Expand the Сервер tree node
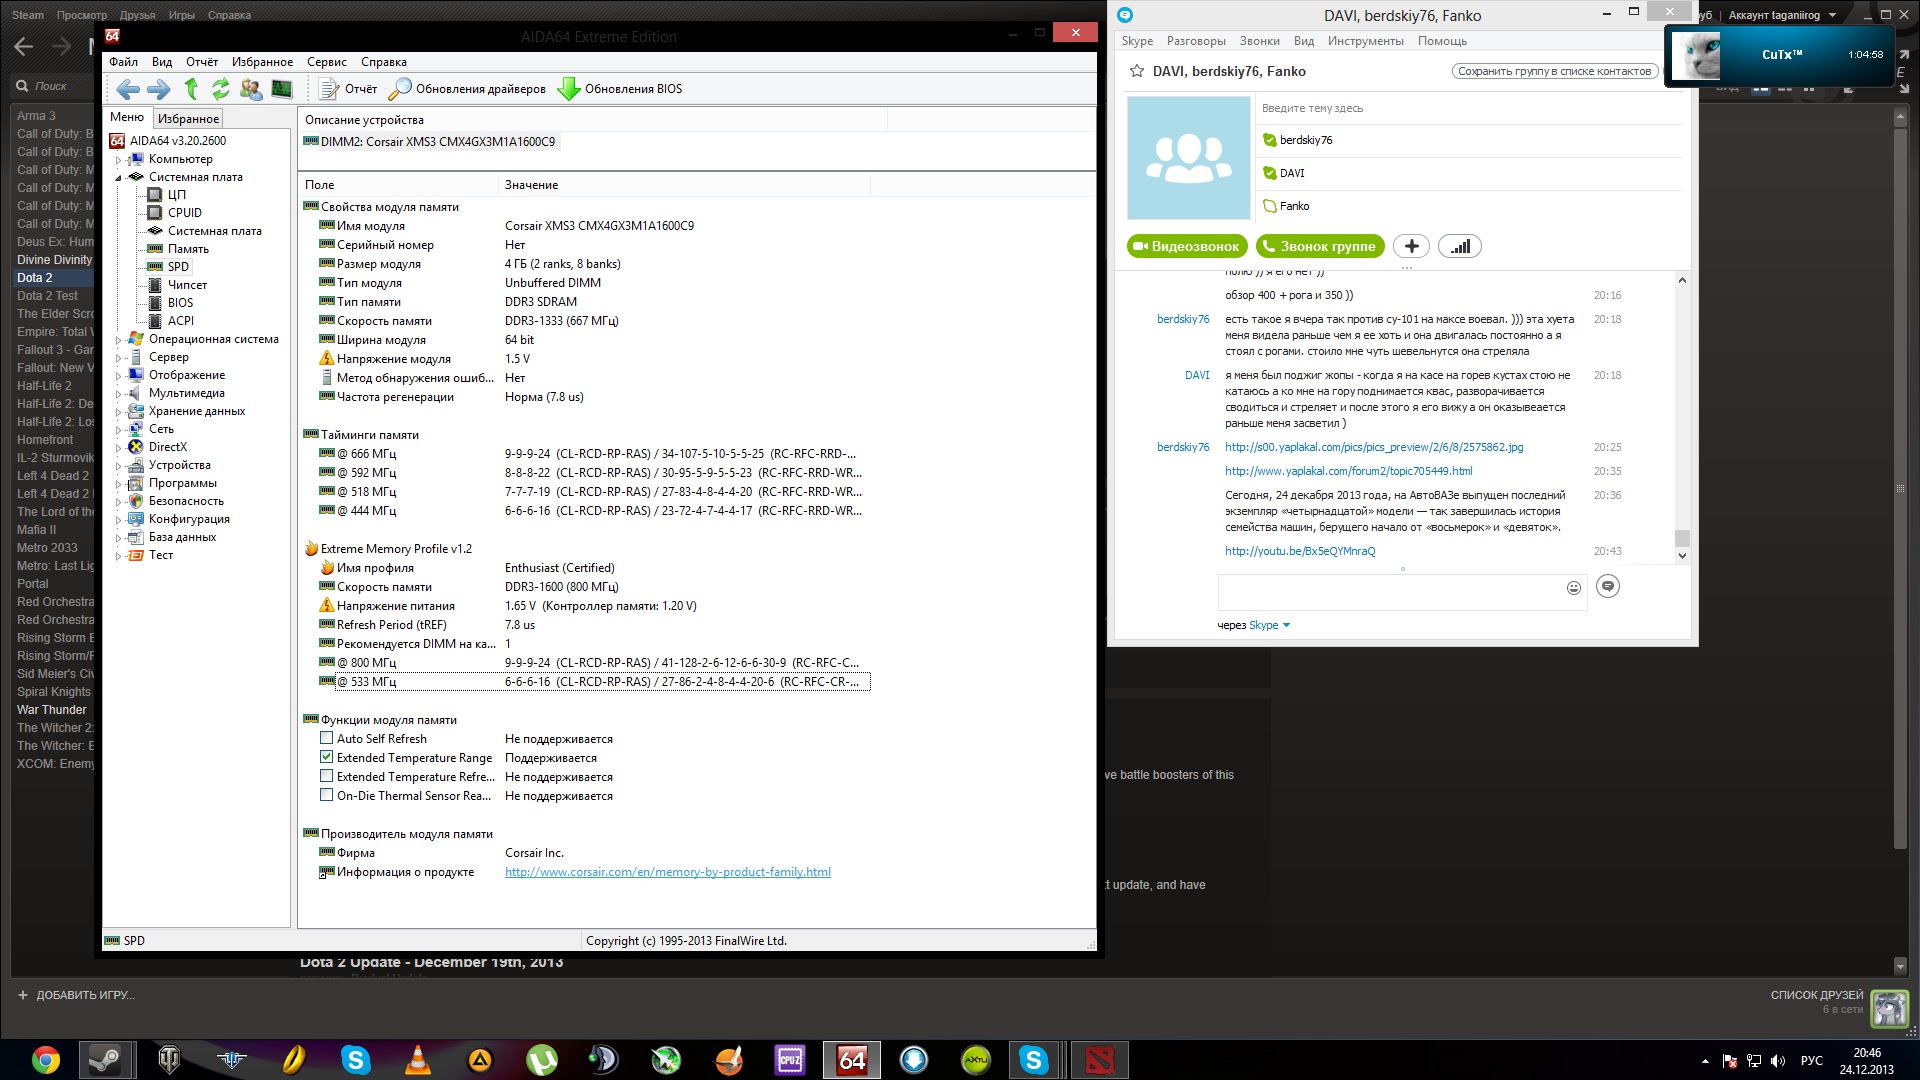 coord(118,358)
